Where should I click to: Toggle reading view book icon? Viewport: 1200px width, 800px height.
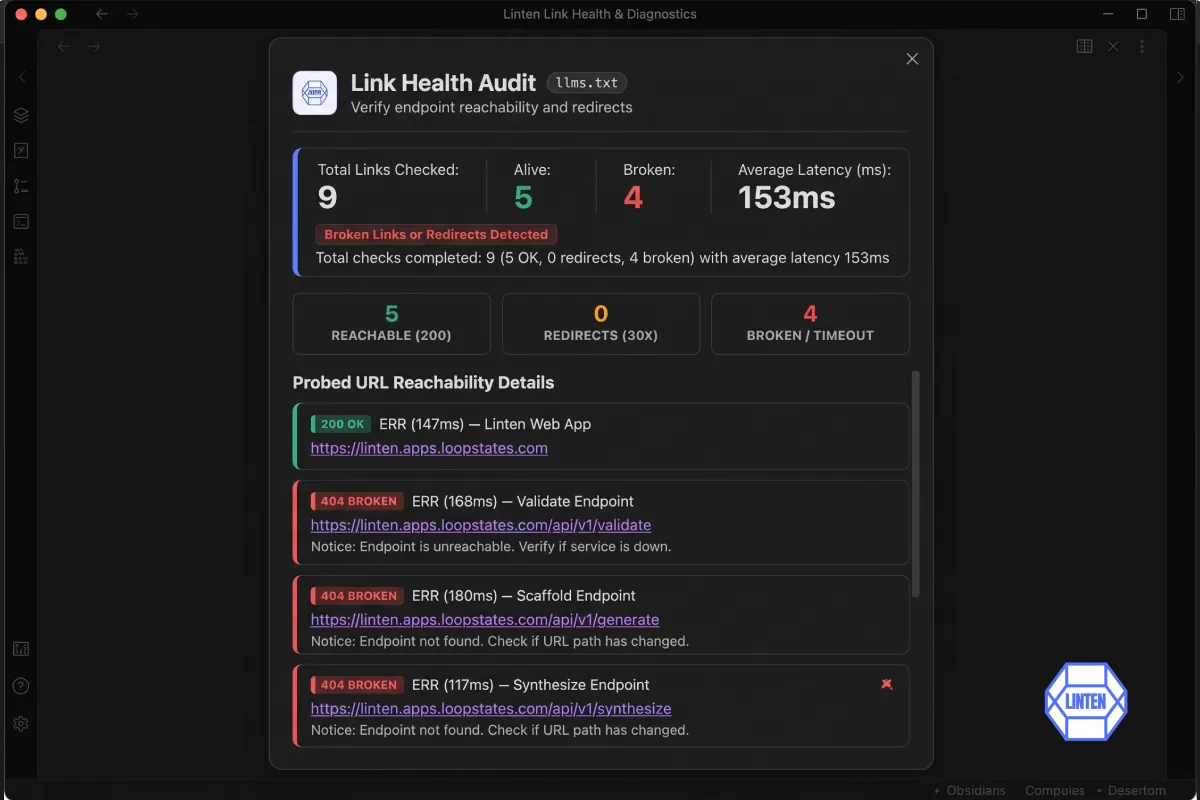(x=1084, y=46)
